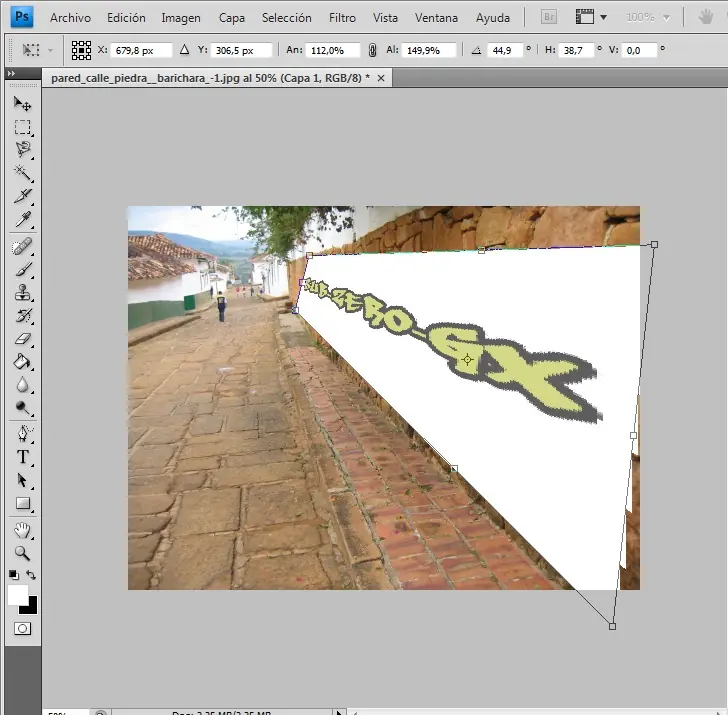
Task: Select the Paint Bucket tool
Action: coord(22,362)
